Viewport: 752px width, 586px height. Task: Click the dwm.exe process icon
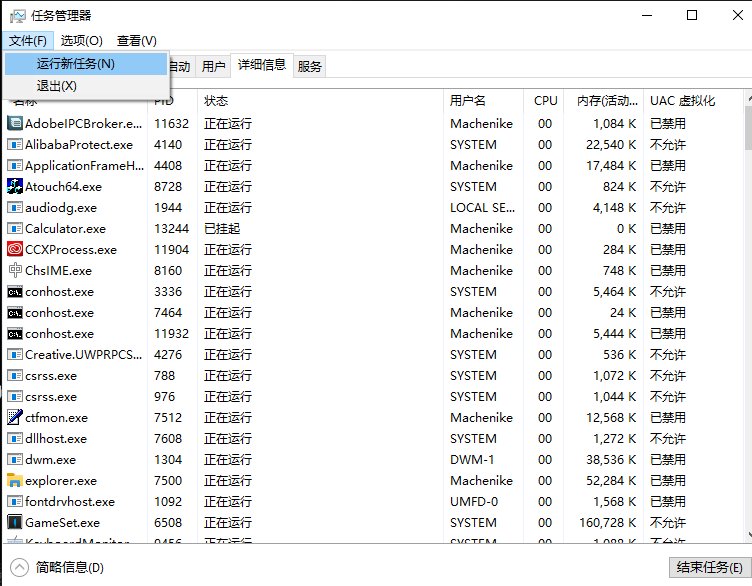coord(15,459)
